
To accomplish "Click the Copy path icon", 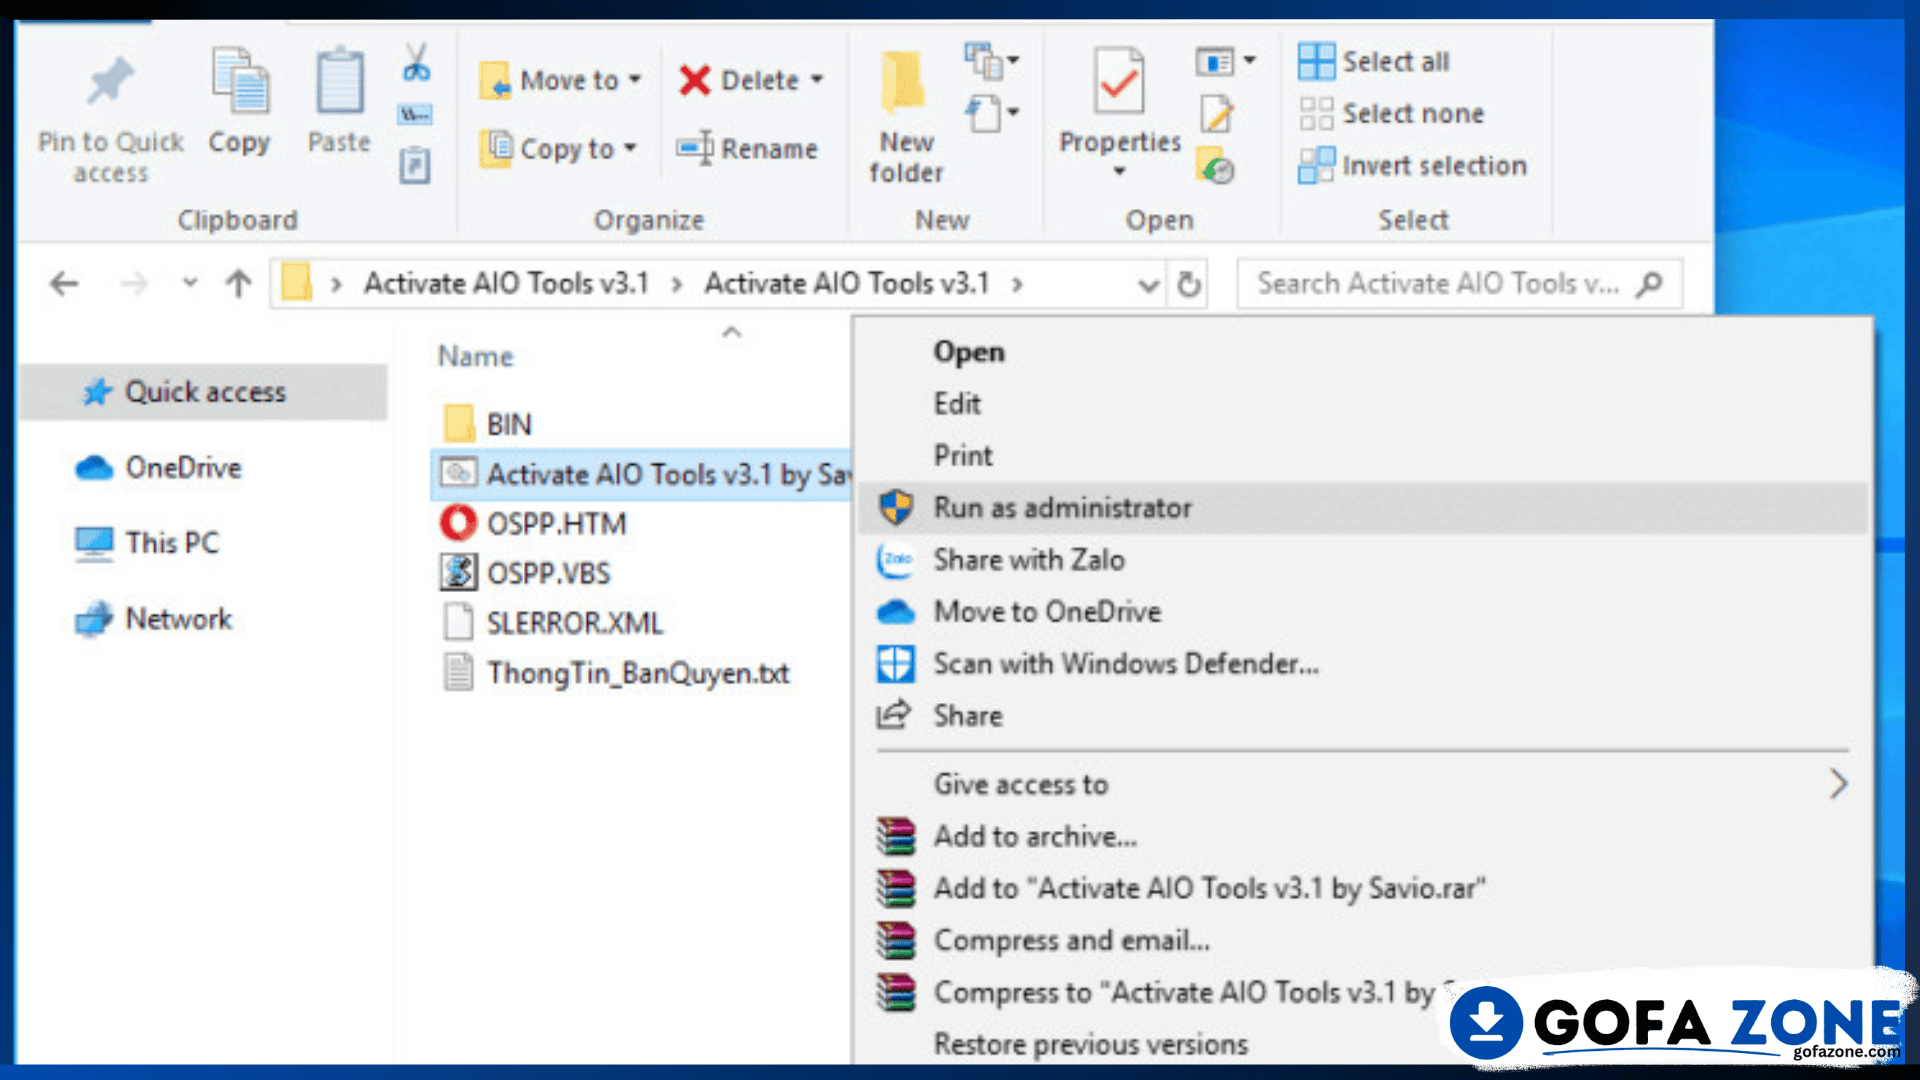I will click(x=416, y=115).
